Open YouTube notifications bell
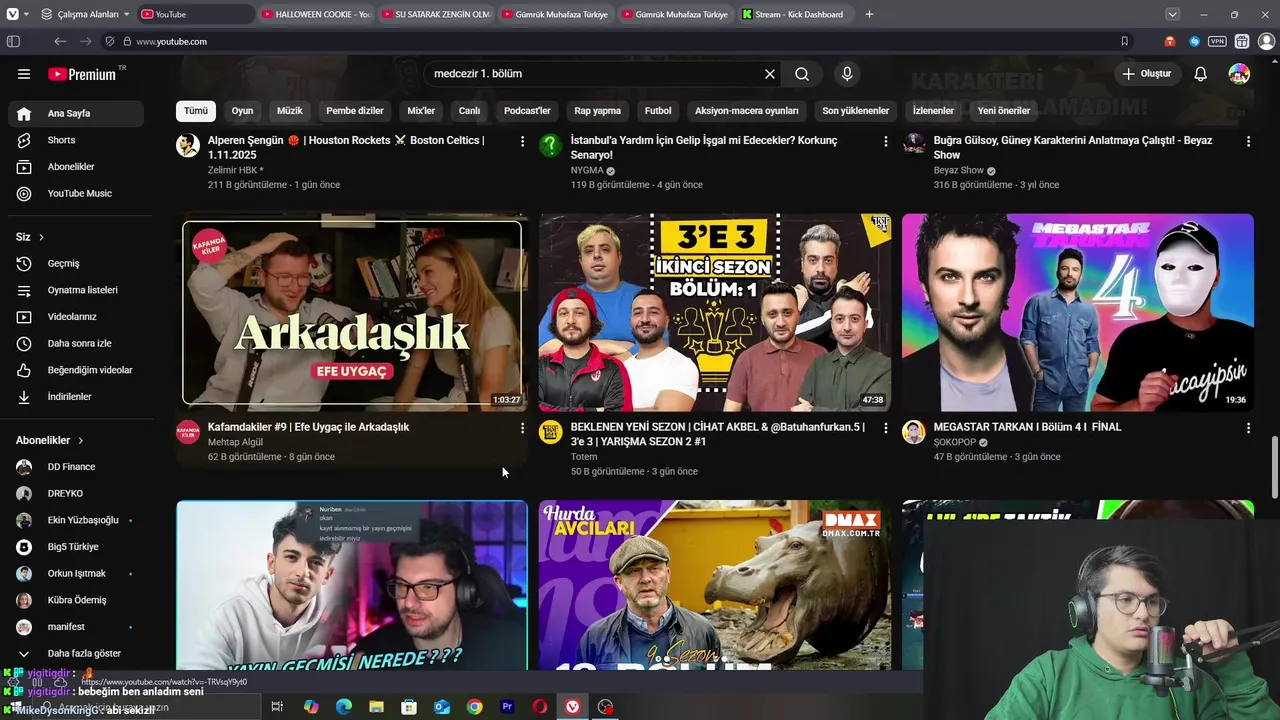 (x=1201, y=74)
